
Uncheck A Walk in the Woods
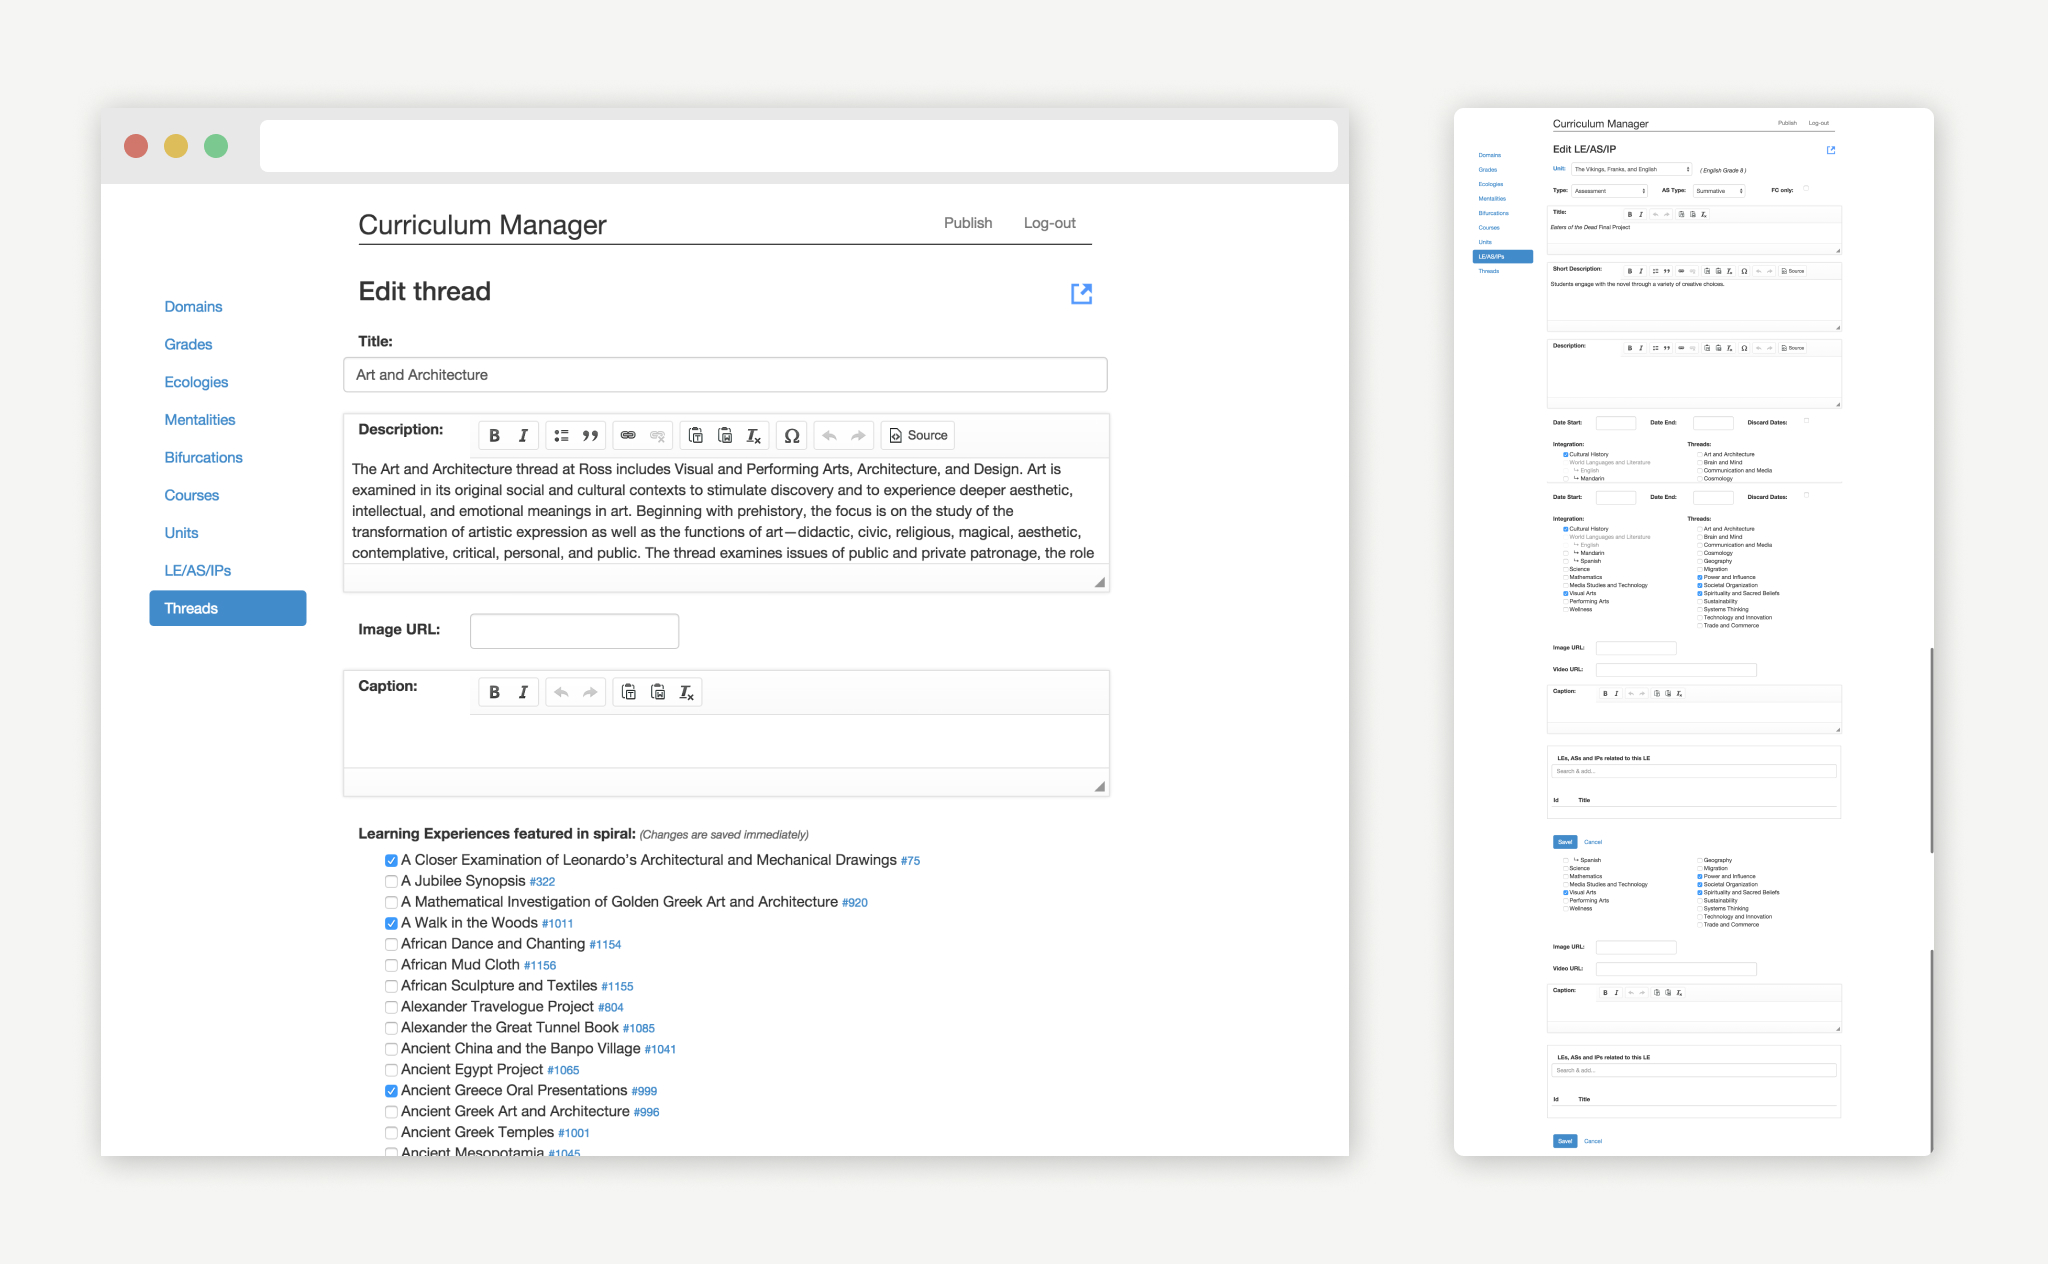pyautogui.click(x=391, y=923)
